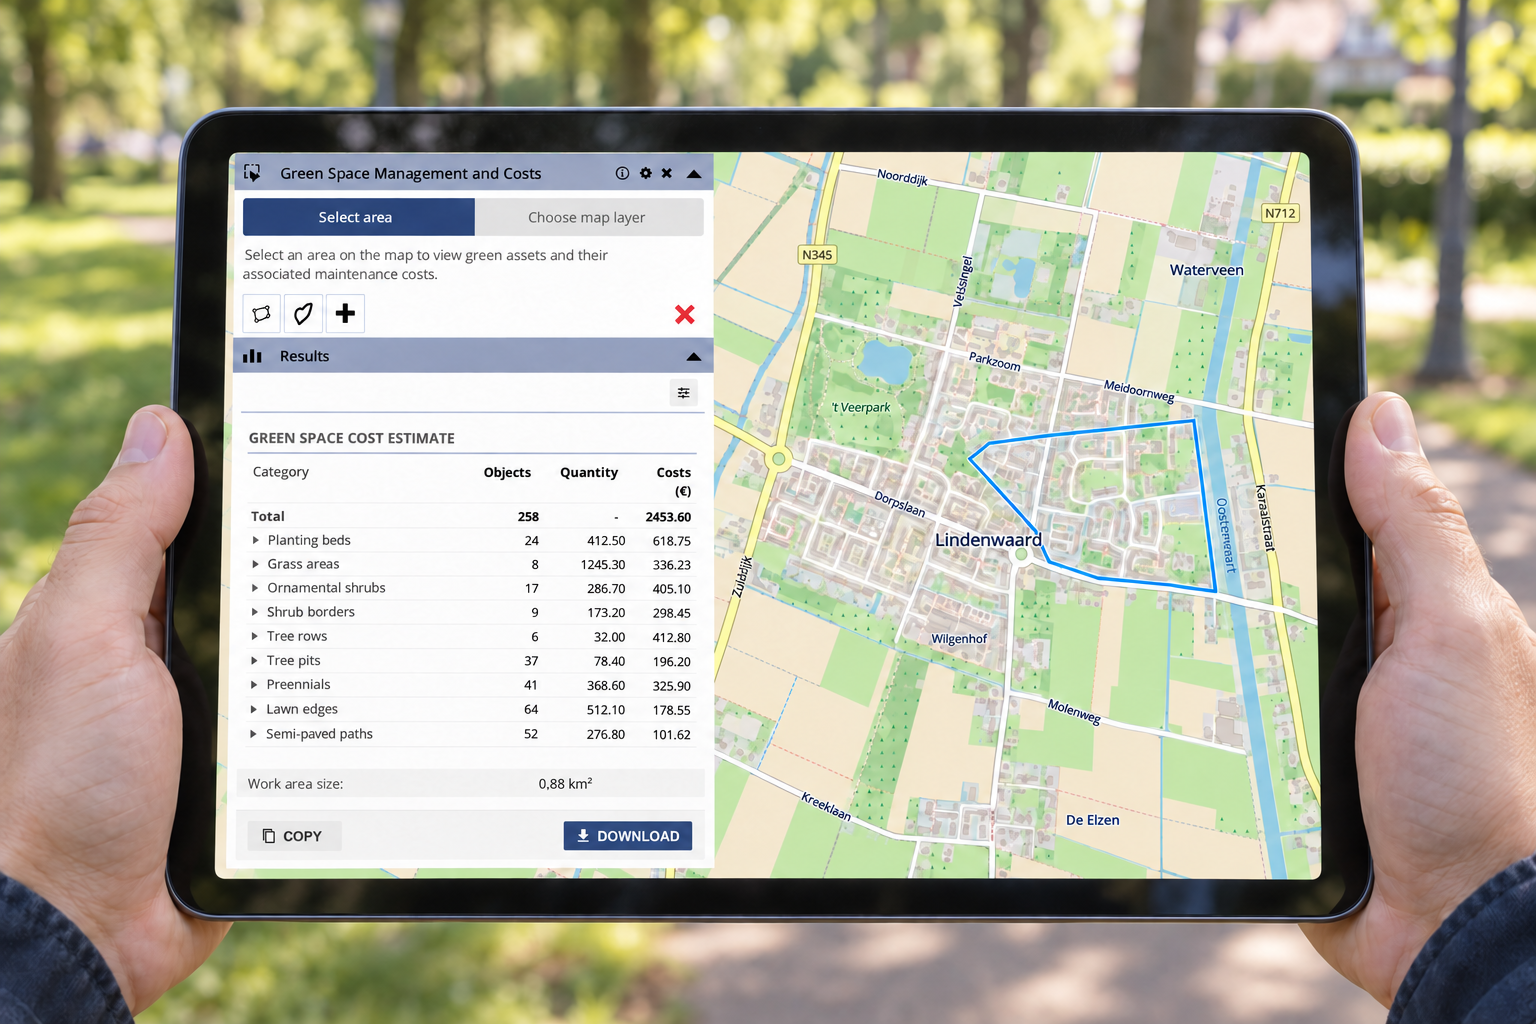1536x1024 pixels.
Task: Click the Quantity column header
Action: (x=589, y=473)
